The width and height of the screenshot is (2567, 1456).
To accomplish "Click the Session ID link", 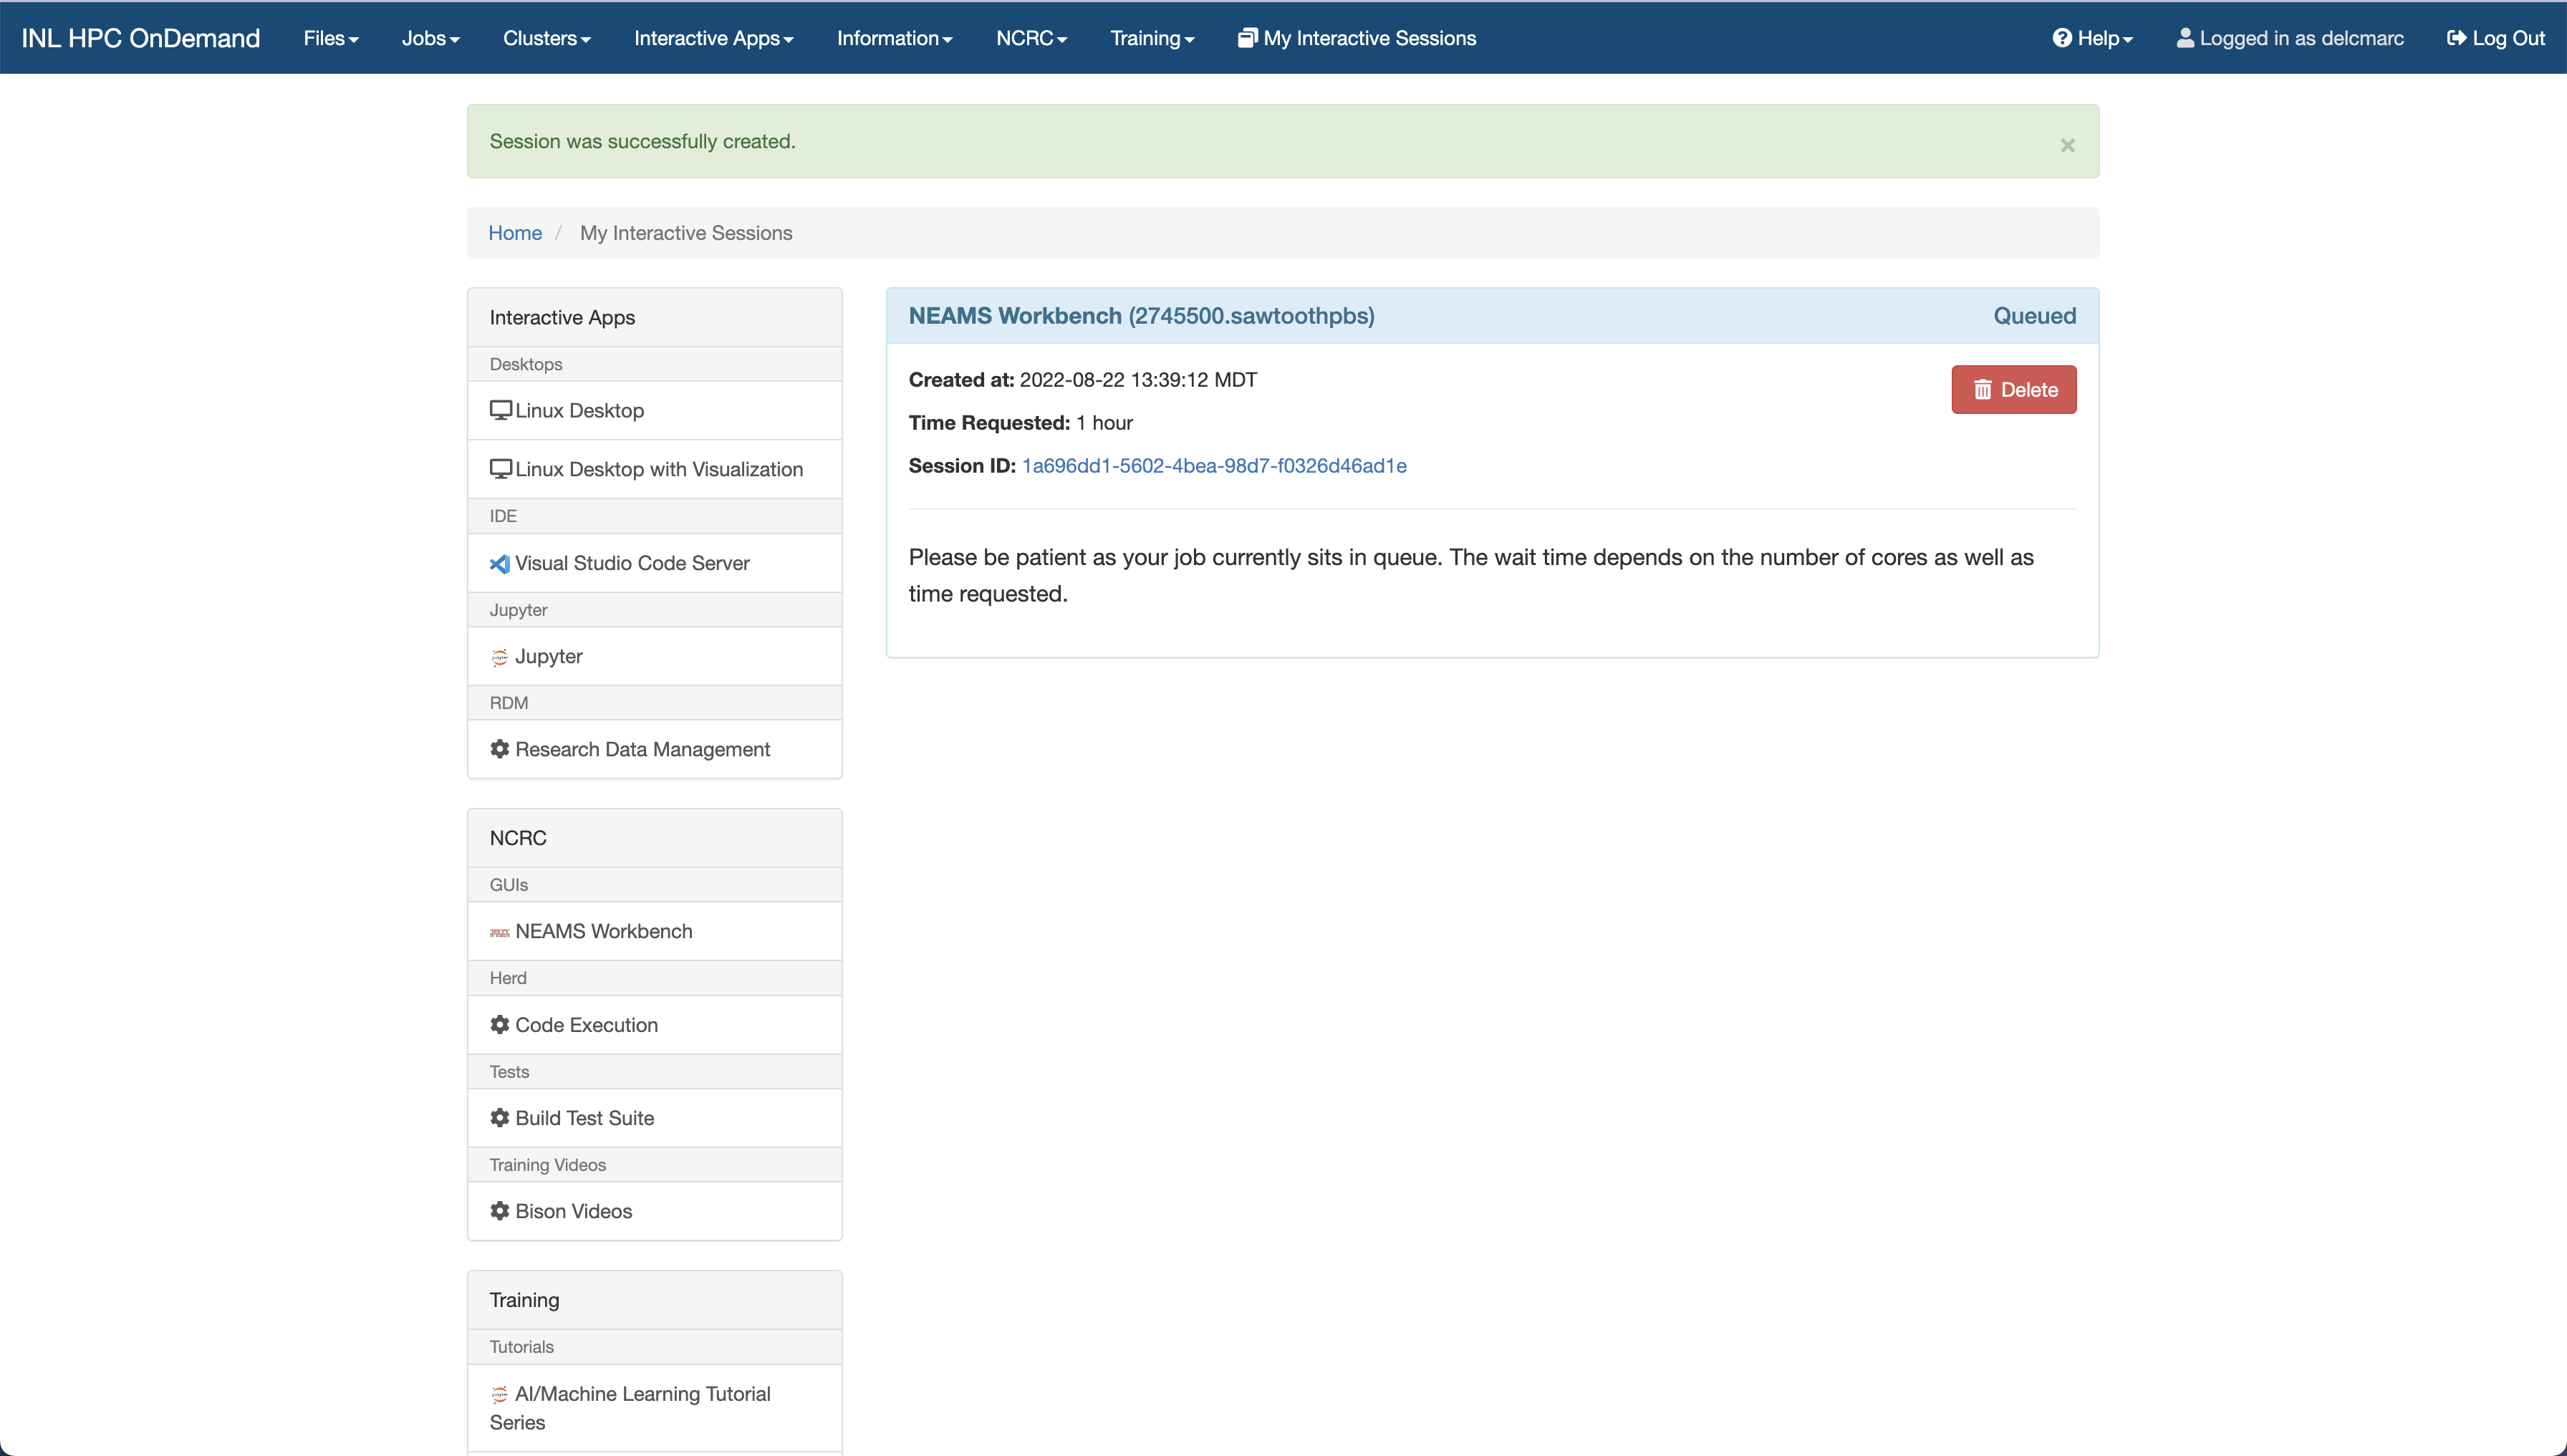I will (1214, 466).
